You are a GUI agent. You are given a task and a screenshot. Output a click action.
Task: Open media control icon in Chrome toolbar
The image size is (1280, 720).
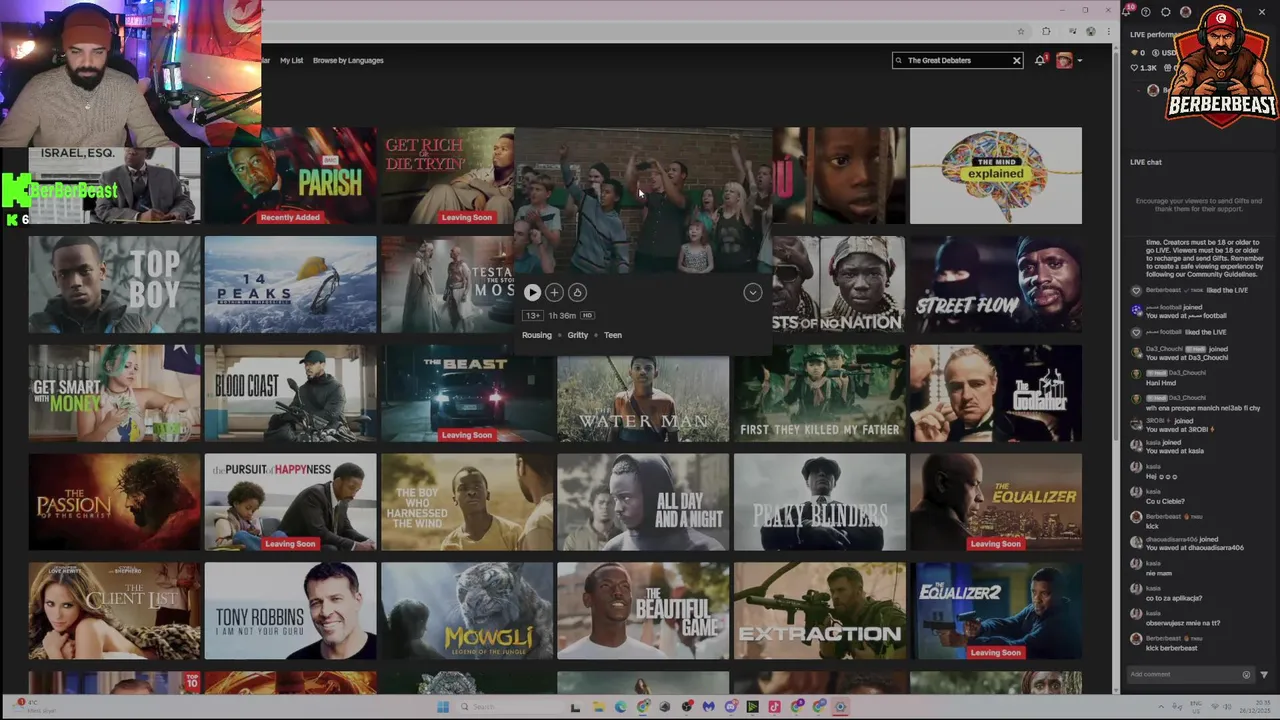(x=1073, y=31)
